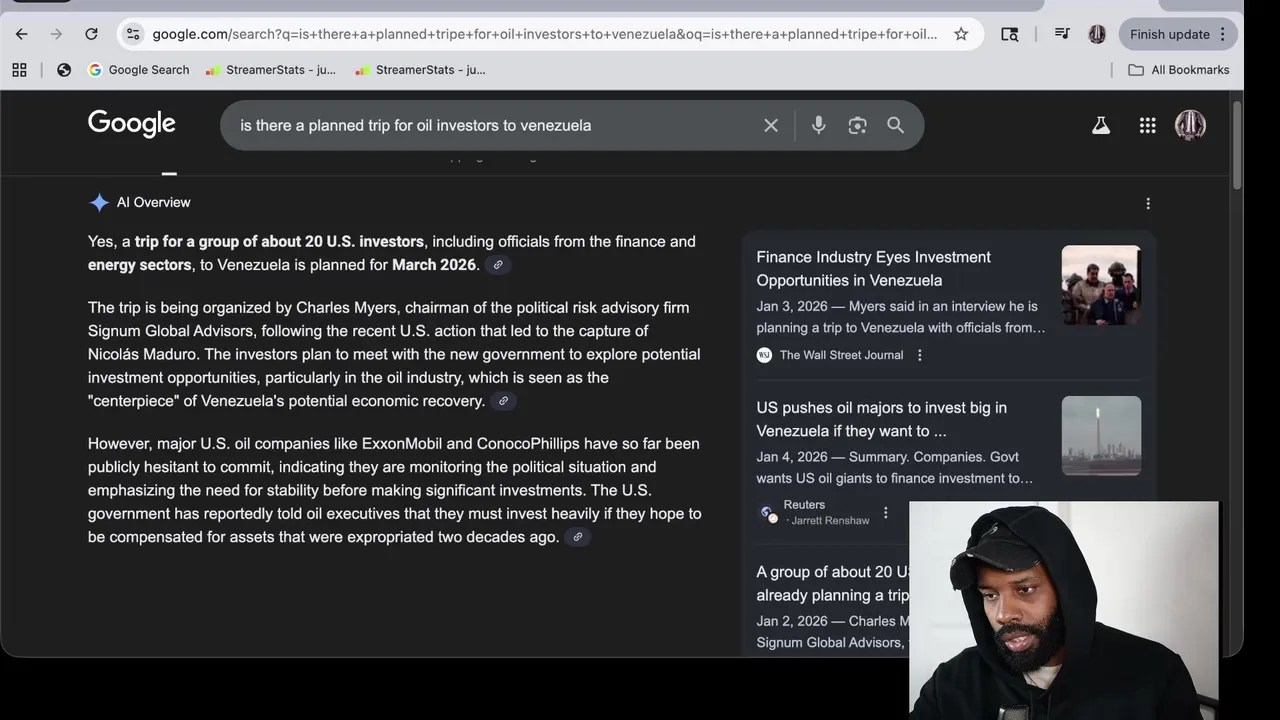Open A group of about 20 article
1280x720 pixels.
(x=832, y=583)
